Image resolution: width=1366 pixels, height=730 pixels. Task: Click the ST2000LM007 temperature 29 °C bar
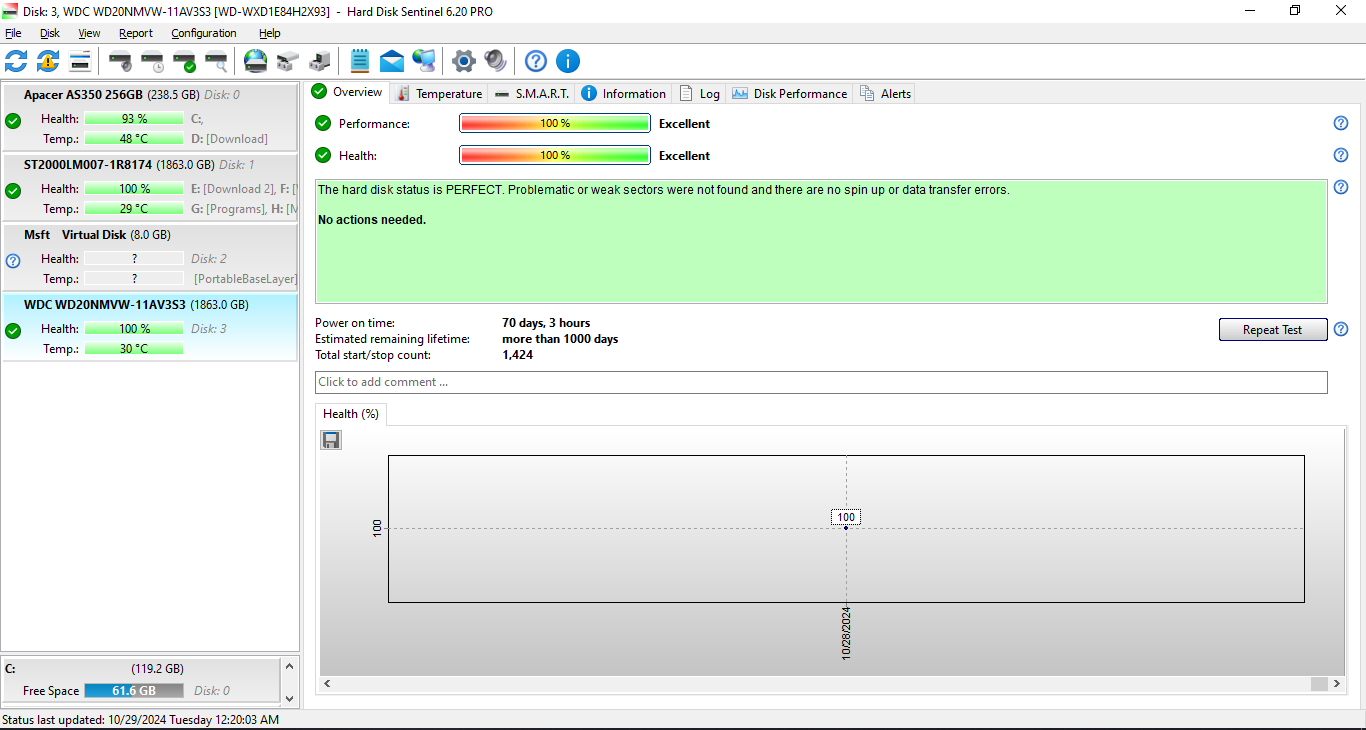click(134, 209)
